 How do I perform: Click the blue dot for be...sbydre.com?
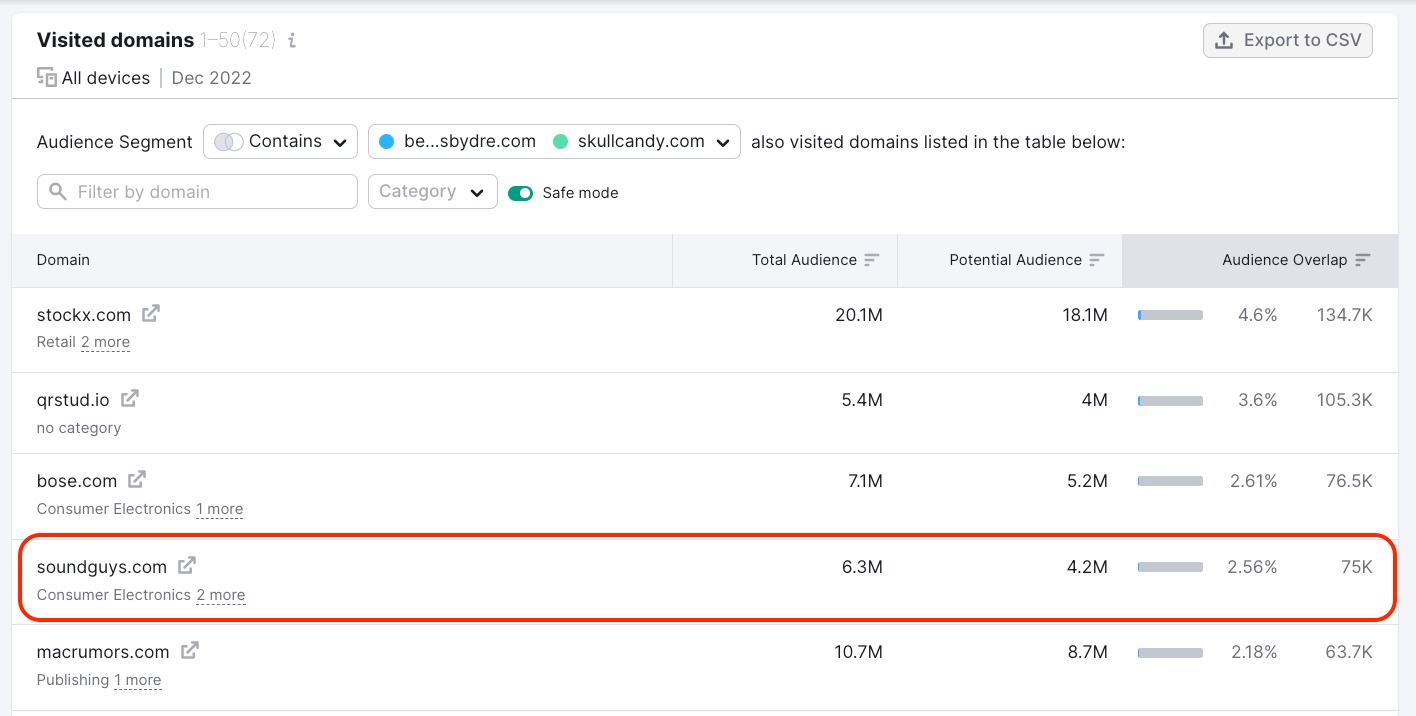tap(387, 142)
